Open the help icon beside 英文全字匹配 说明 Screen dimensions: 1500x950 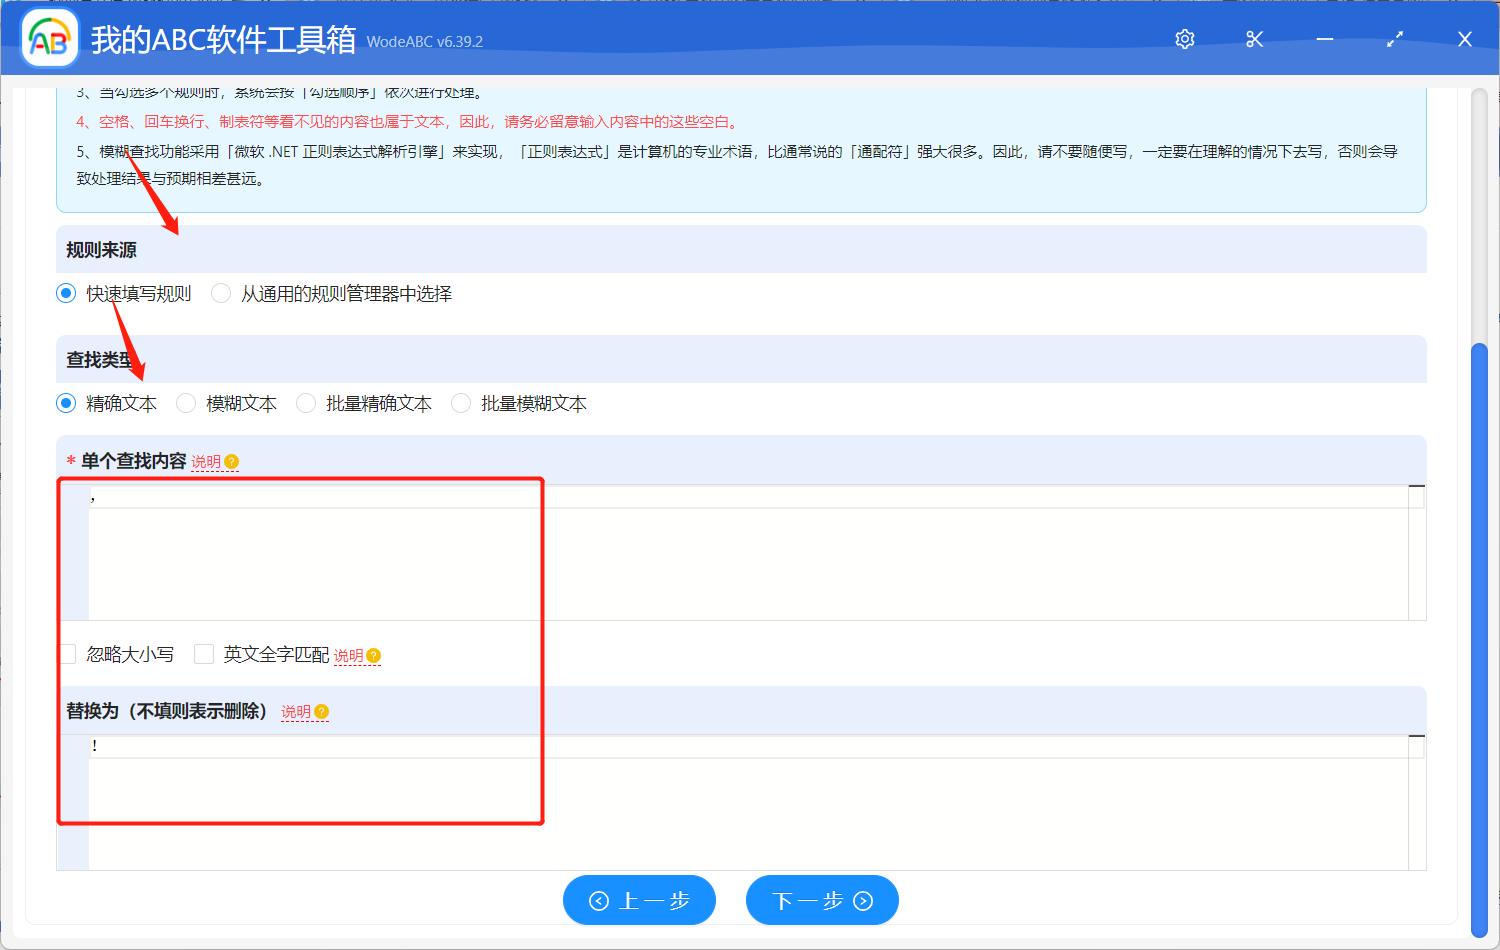(373, 655)
